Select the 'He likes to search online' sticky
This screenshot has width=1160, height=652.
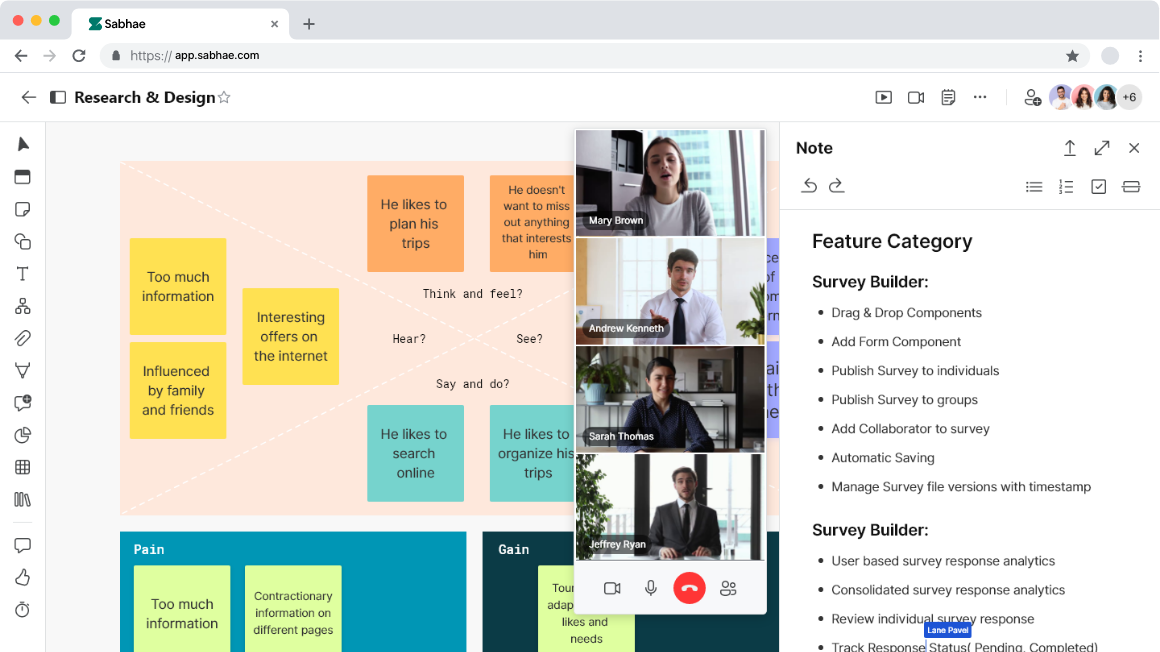415,453
